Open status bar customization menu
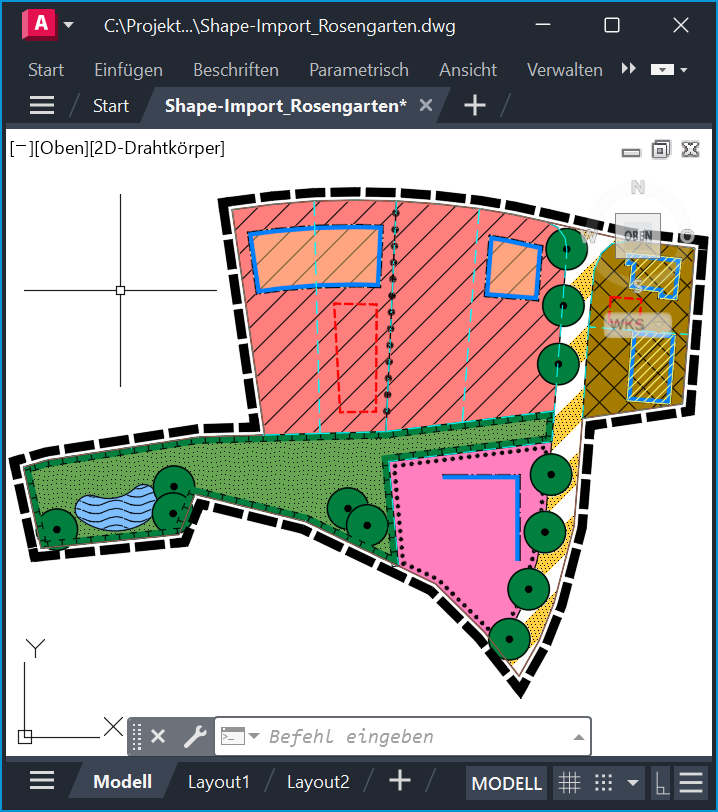718x812 pixels. tap(690, 782)
